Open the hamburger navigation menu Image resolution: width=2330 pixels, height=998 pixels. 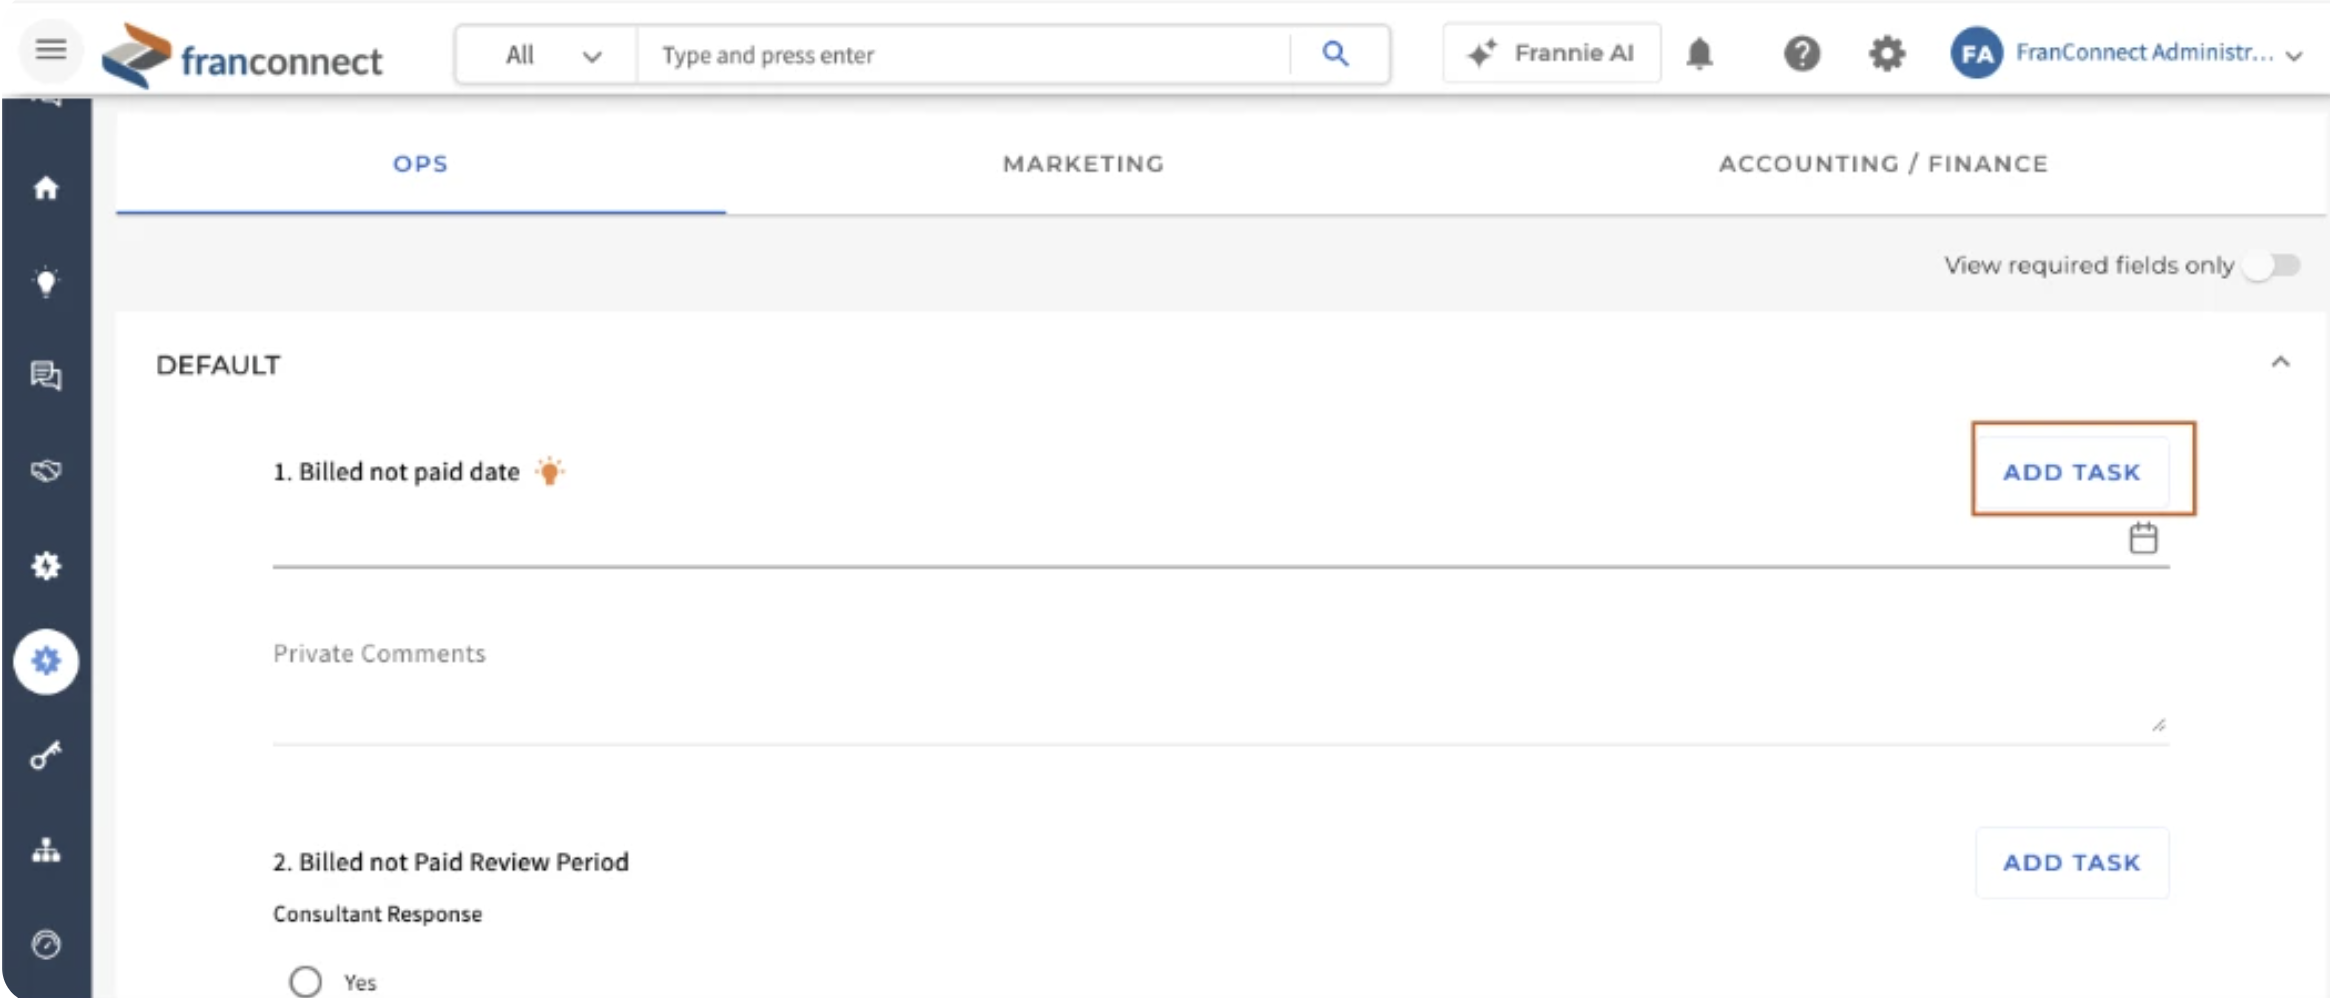click(51, 49)
